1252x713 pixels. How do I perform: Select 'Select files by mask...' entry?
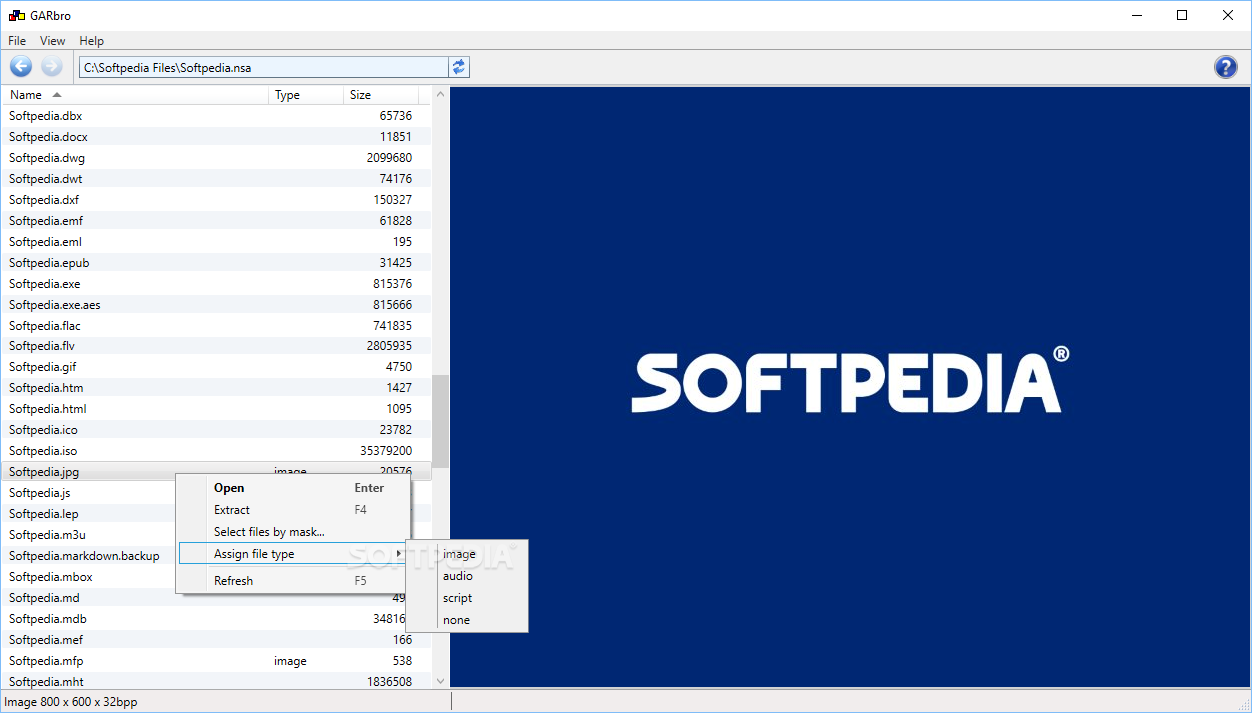293,532
